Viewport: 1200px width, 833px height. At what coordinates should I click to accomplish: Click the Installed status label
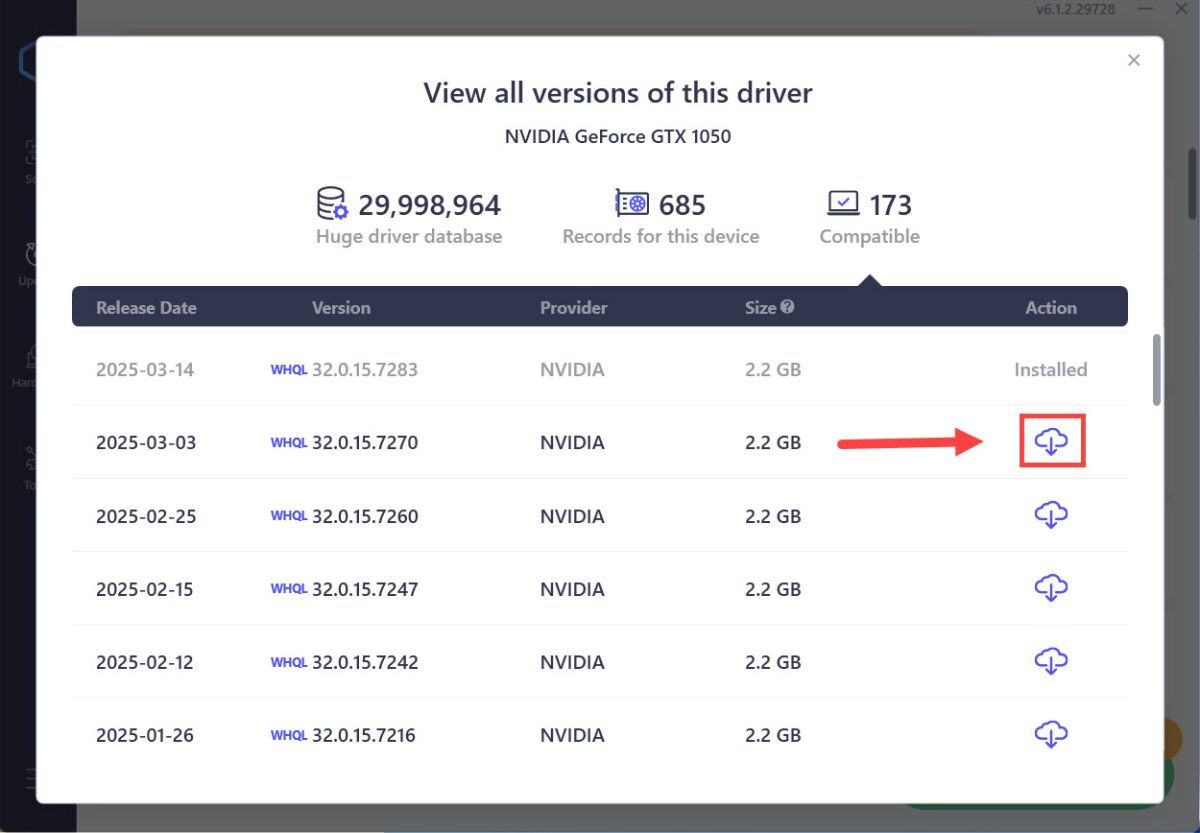click(x=1050, y=369)
